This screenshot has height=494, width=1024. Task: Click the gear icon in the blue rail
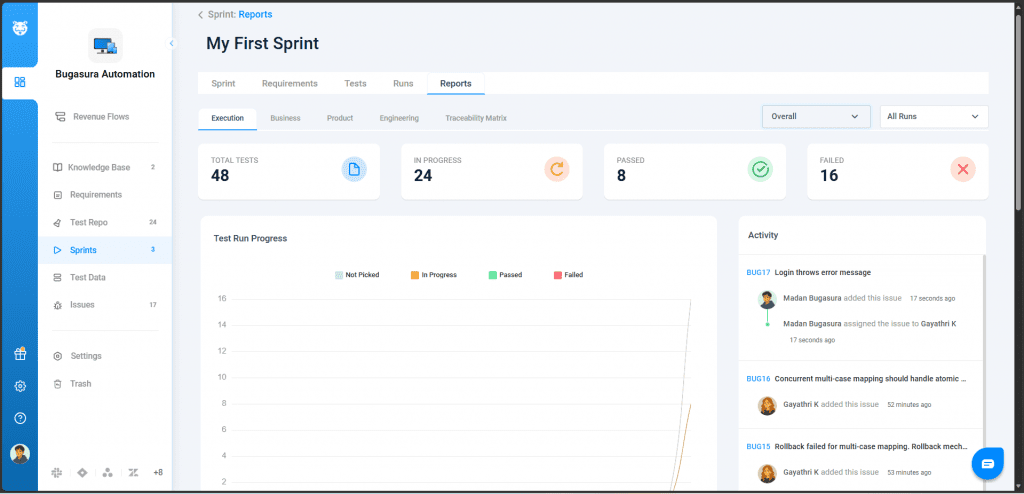pyautogui.click(x=20, y=386)
